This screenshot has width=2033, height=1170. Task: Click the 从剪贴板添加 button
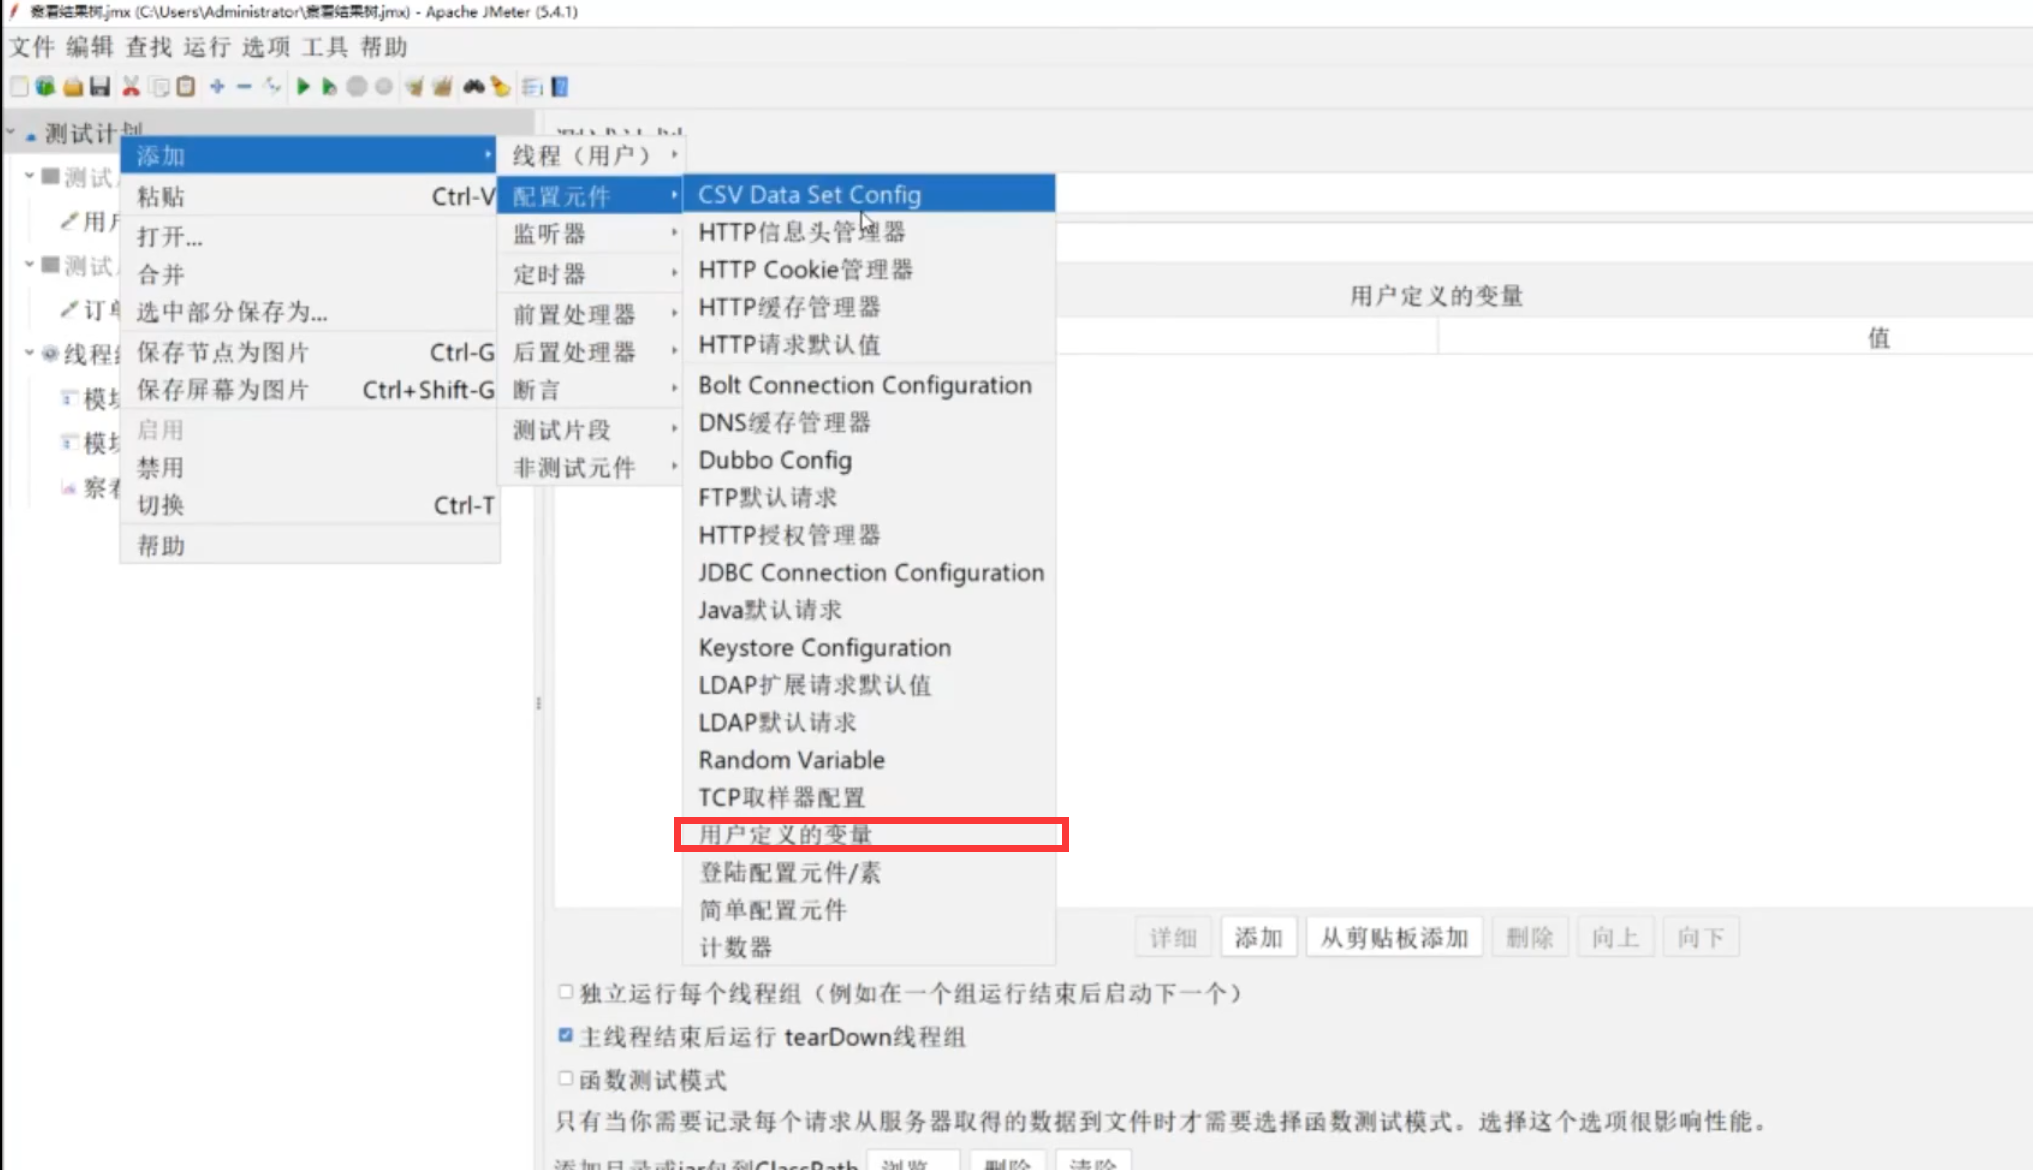pyautogui.click(x=1393, y=937)
